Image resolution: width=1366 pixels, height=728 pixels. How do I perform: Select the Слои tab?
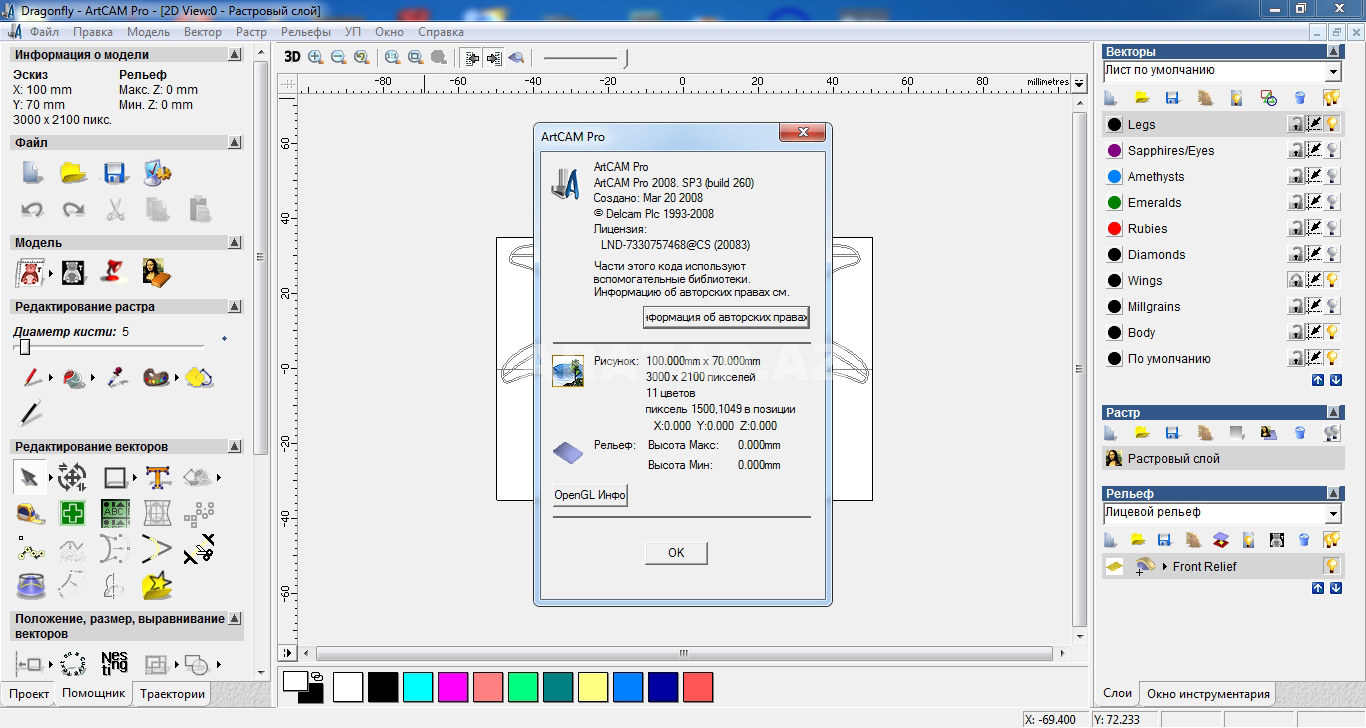(x=1117, y=693)
